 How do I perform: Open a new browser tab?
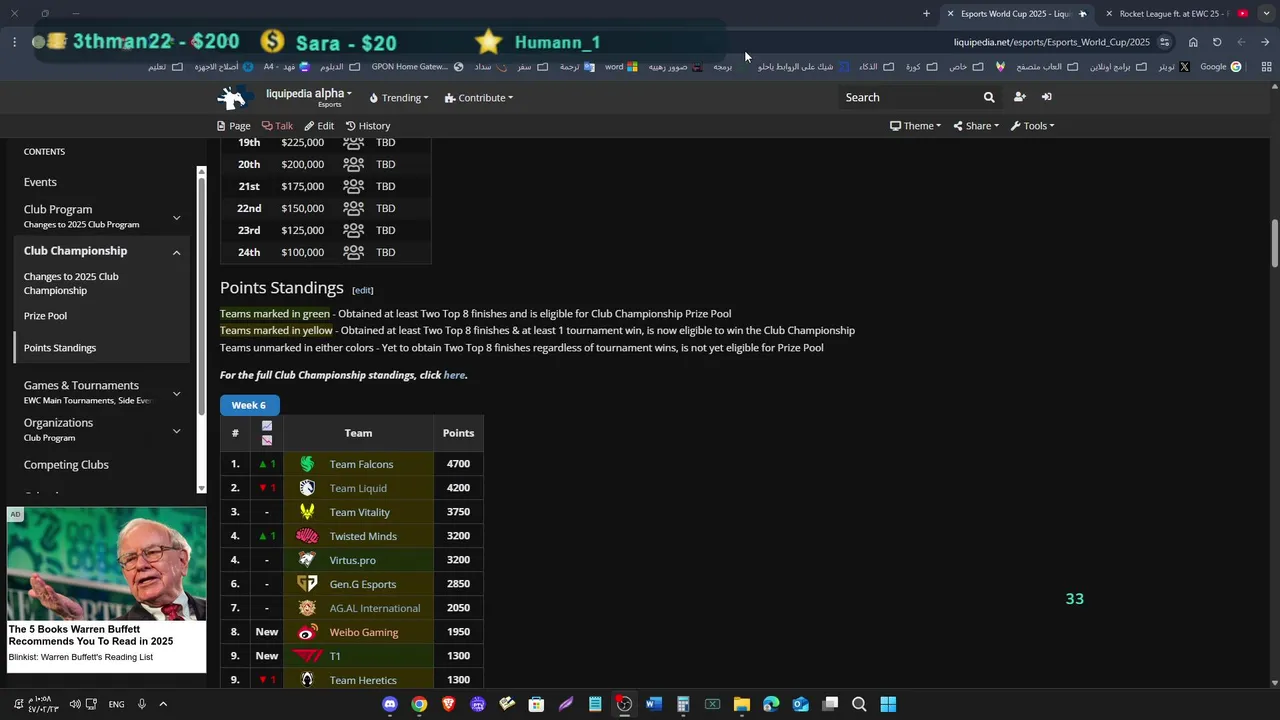coord(926,14)
